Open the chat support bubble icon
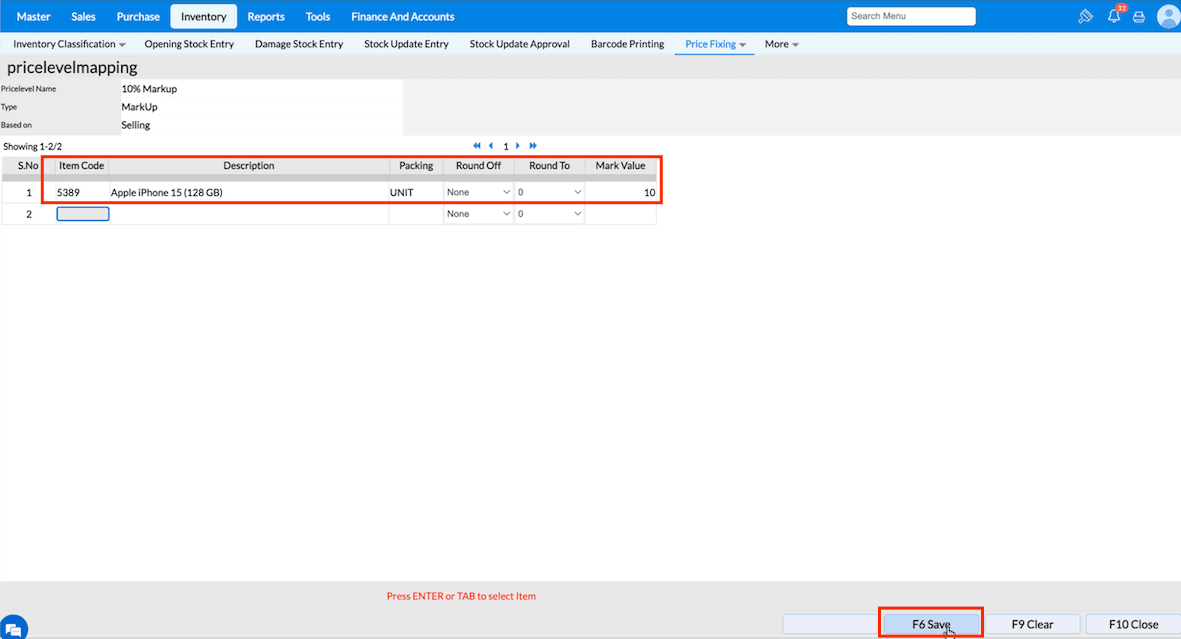The height and width of the screenshot is (639, 1181). pos(14,628)
